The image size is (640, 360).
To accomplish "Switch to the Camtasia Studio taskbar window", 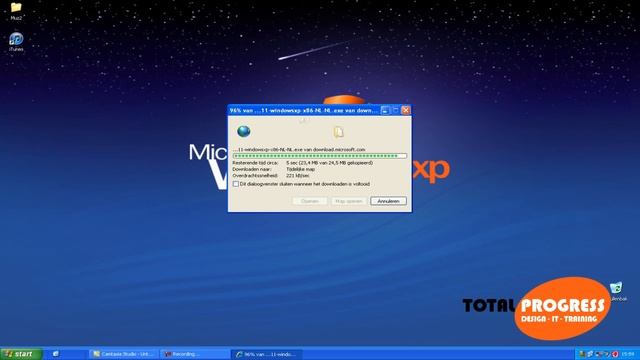I will point(122,354).
